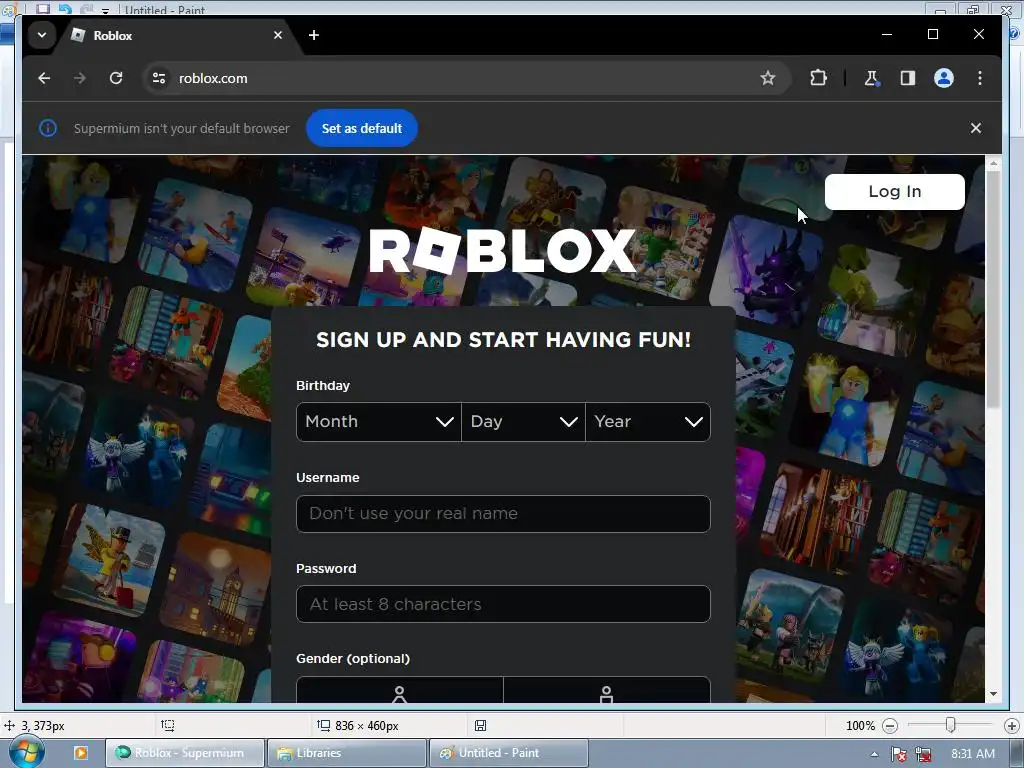Image resolution: width=1024 pixels, height=768 pixels.
Task: Go back using the browser back arrow
Action: click(44, 78)
